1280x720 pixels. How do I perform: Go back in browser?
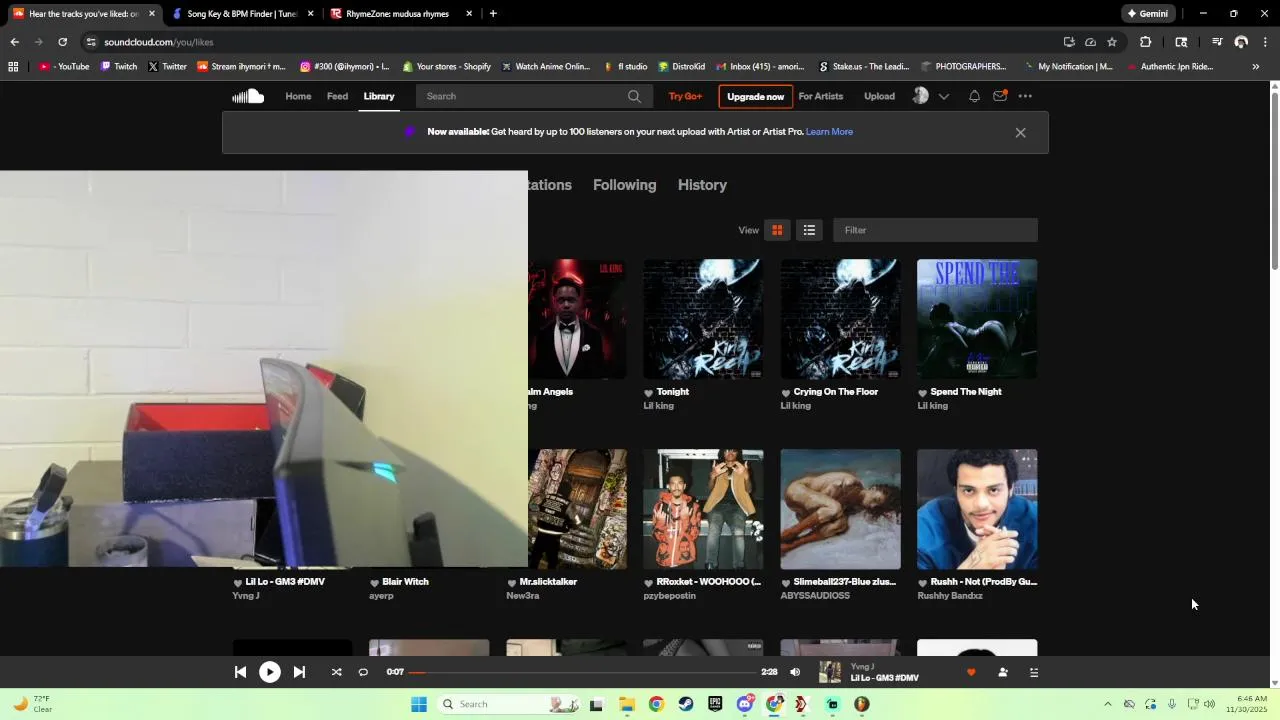tap(14, 42)
